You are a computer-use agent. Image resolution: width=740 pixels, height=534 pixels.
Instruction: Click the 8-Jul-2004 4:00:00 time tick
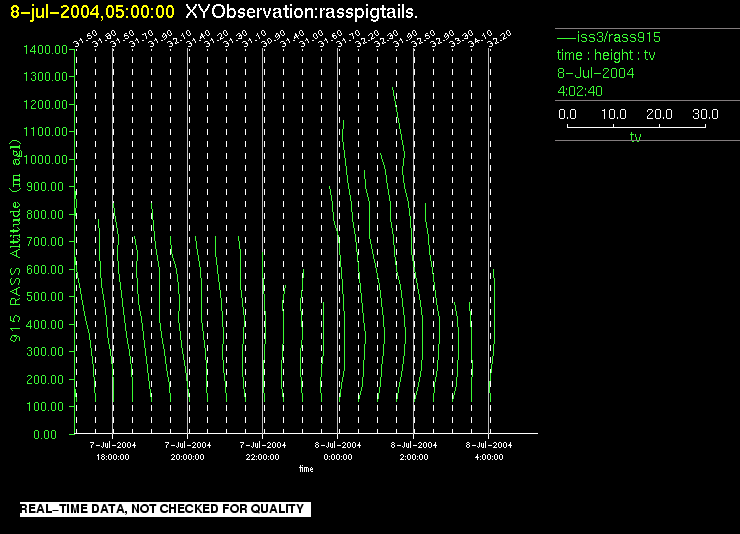488,450
